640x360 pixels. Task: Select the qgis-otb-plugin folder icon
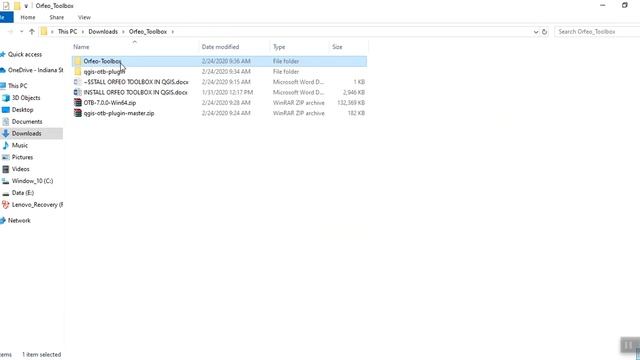(78, 71)
